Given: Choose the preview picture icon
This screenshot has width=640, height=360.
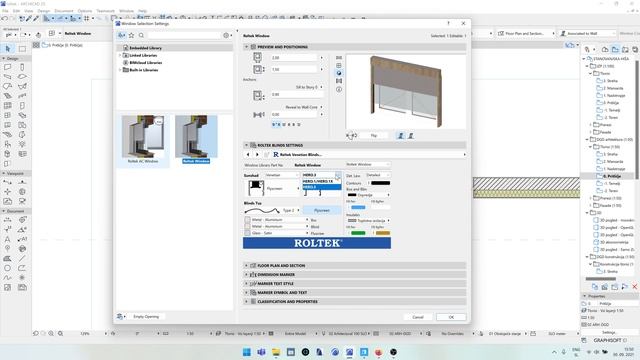Looking at the screenshot, I should point(339,81).
